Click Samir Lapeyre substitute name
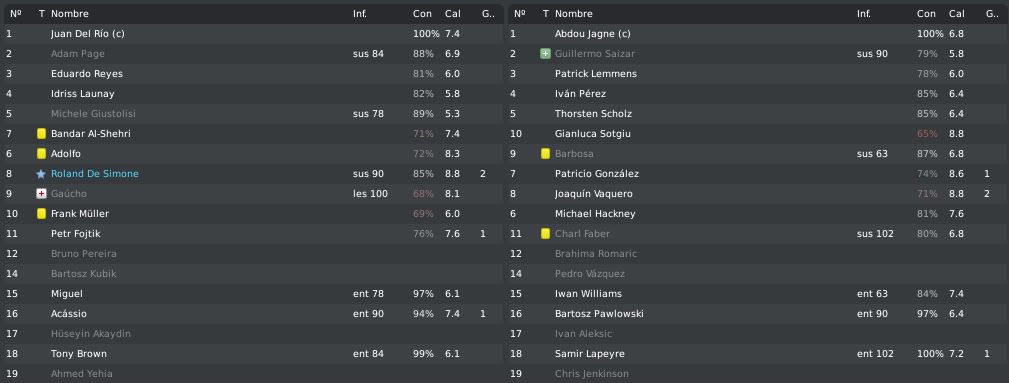The image size is (1009, 383). click(x=589, y=354)
